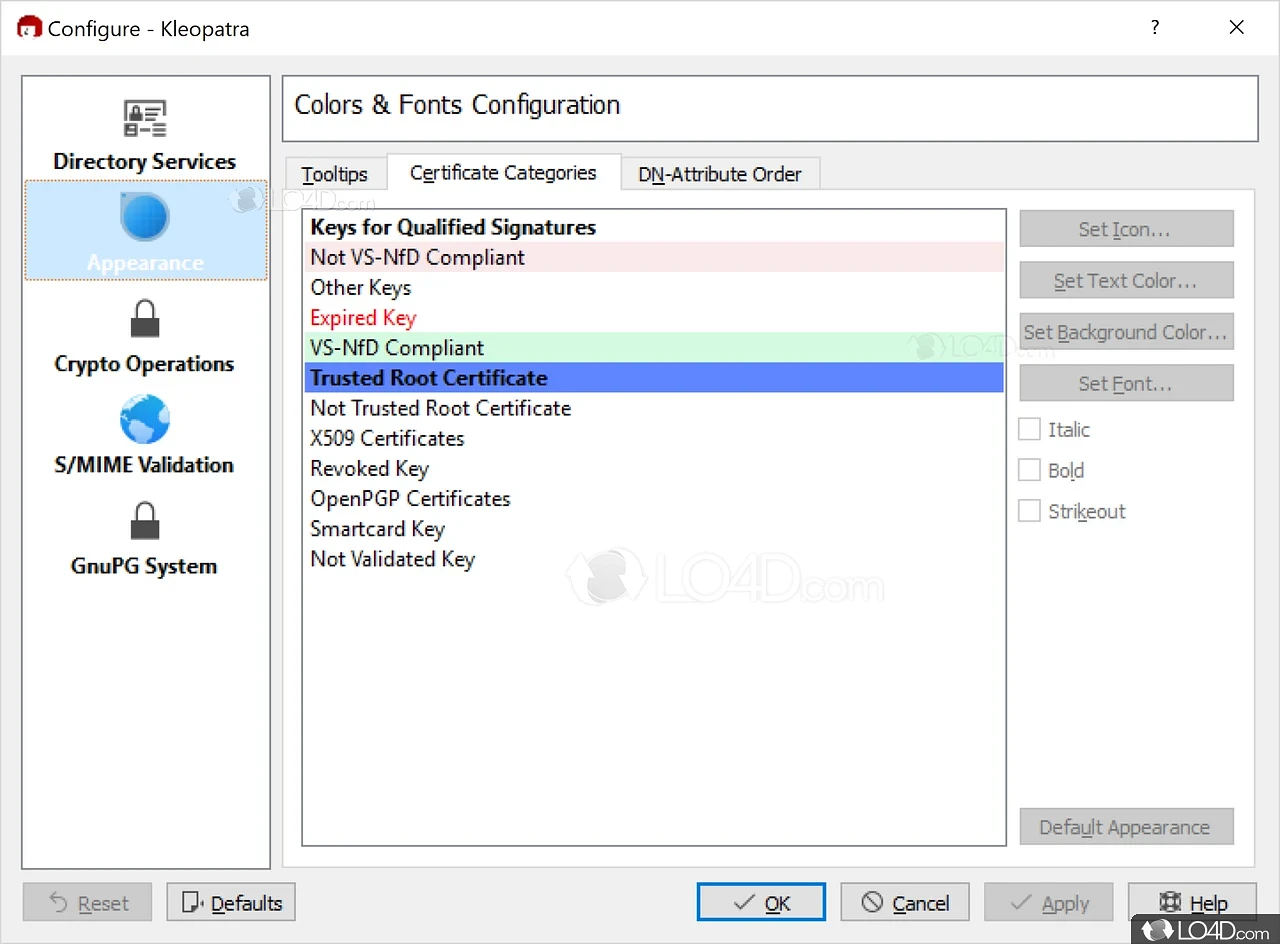Click the gear icon on the Help button
This screenshot has height=944, width=1280.
[1172, 902]
